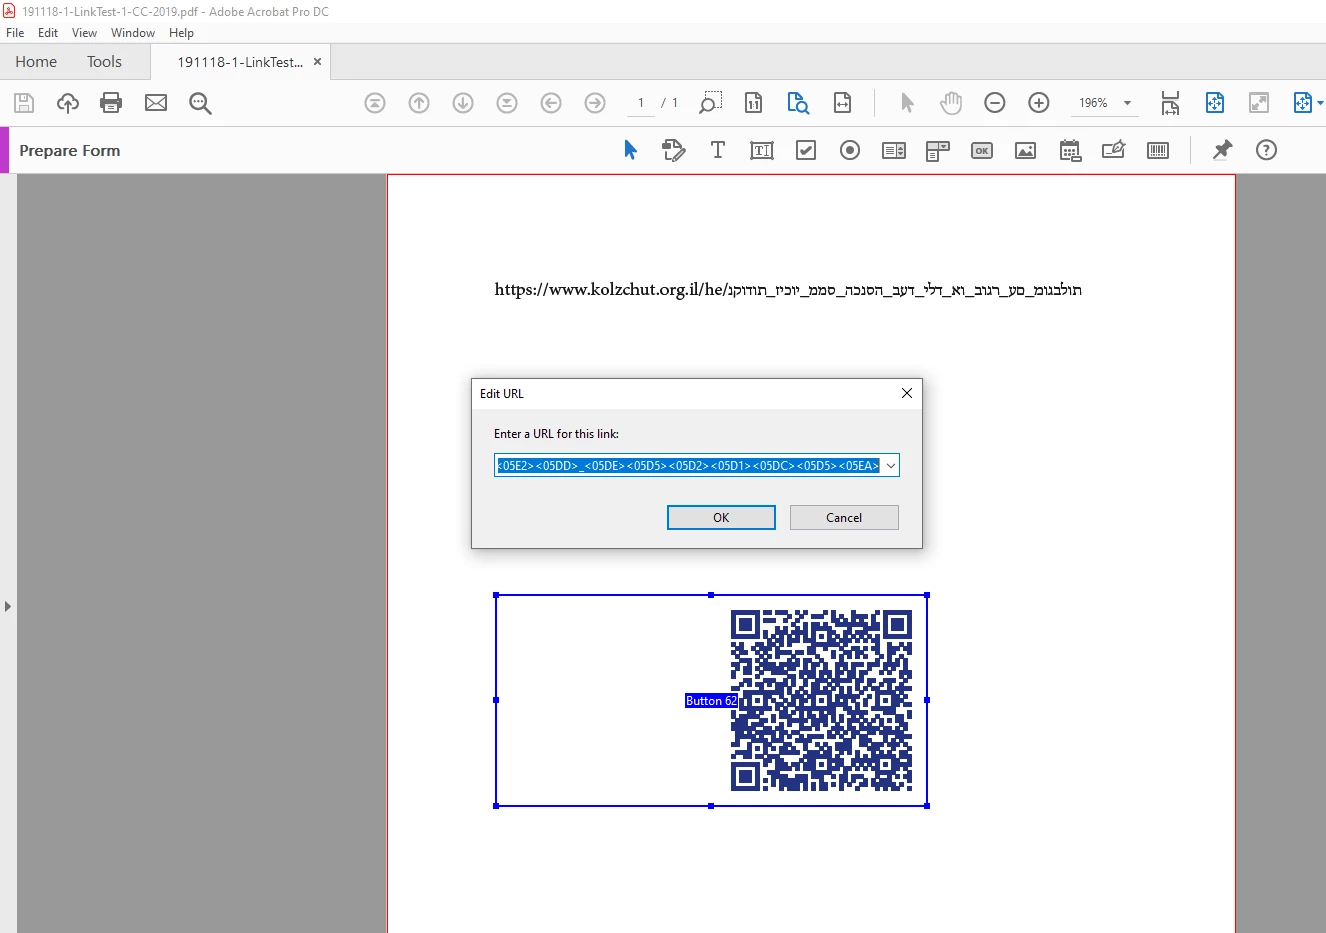Zoom in with the plus icon

tap(1039, 103)
